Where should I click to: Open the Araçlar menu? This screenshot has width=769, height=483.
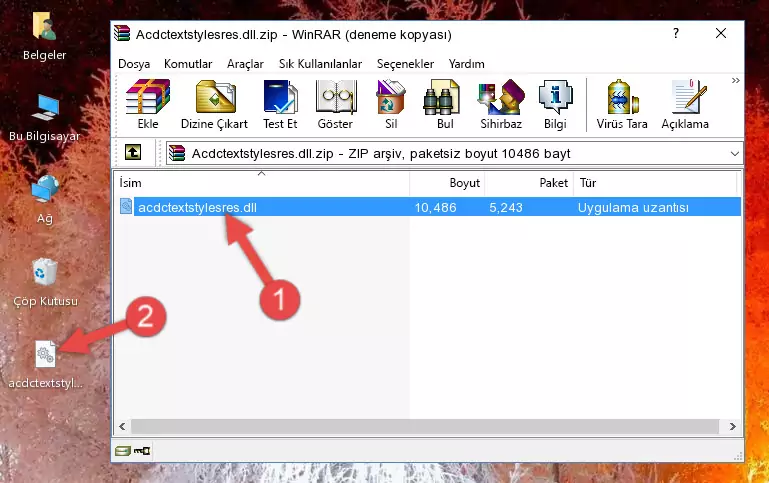(x=245, y=64)
